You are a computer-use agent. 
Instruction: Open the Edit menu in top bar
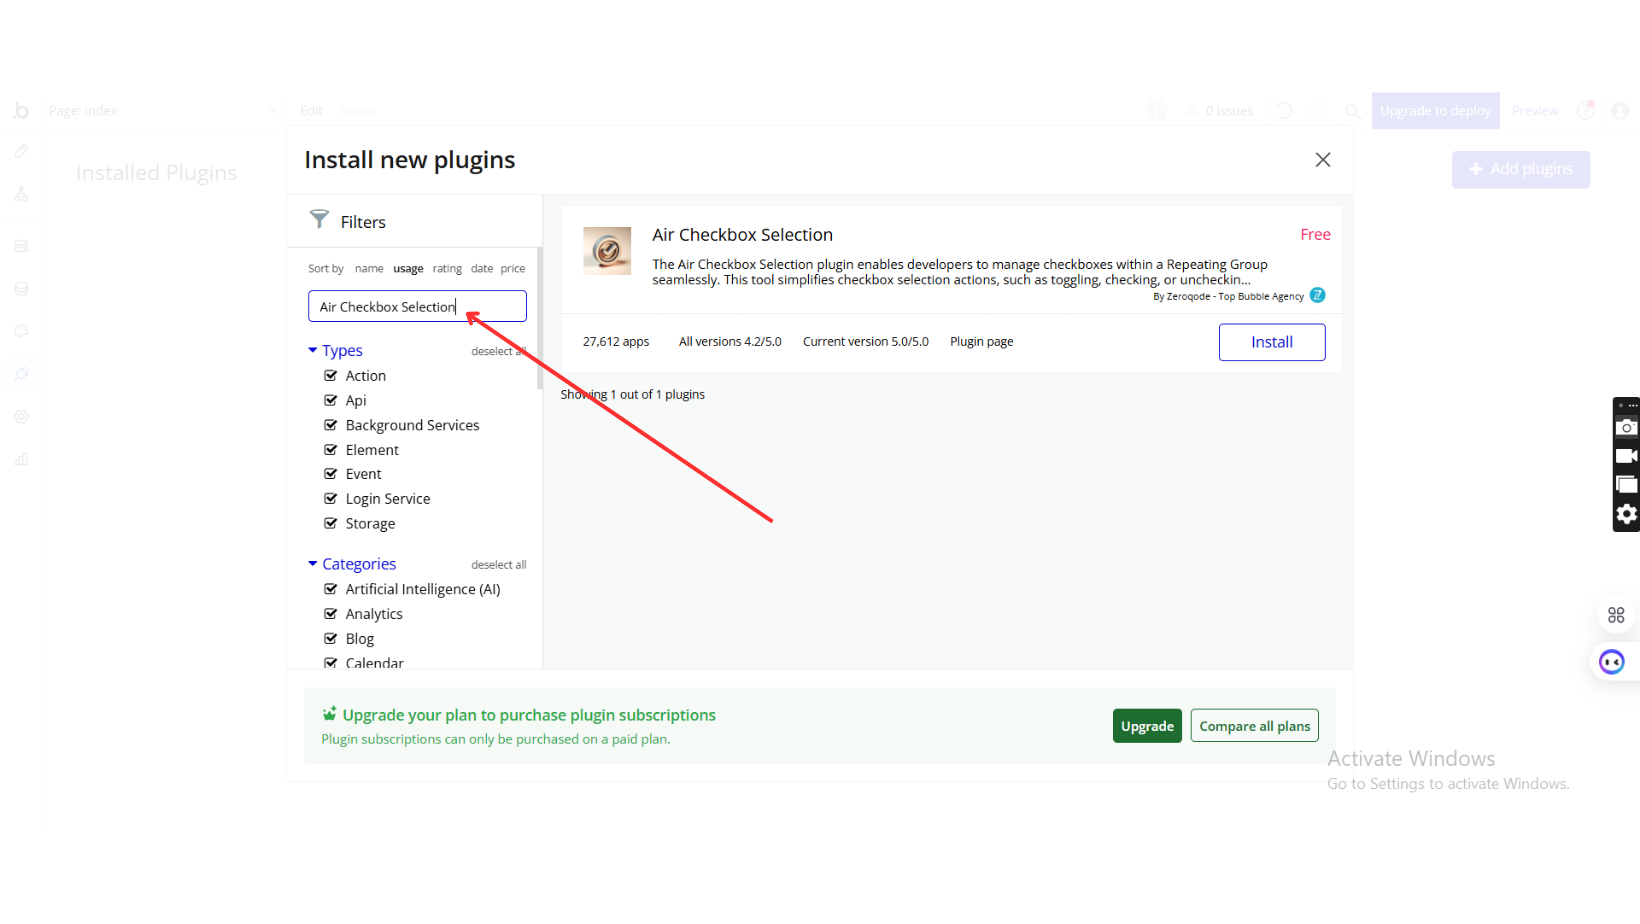click(311, 111)
